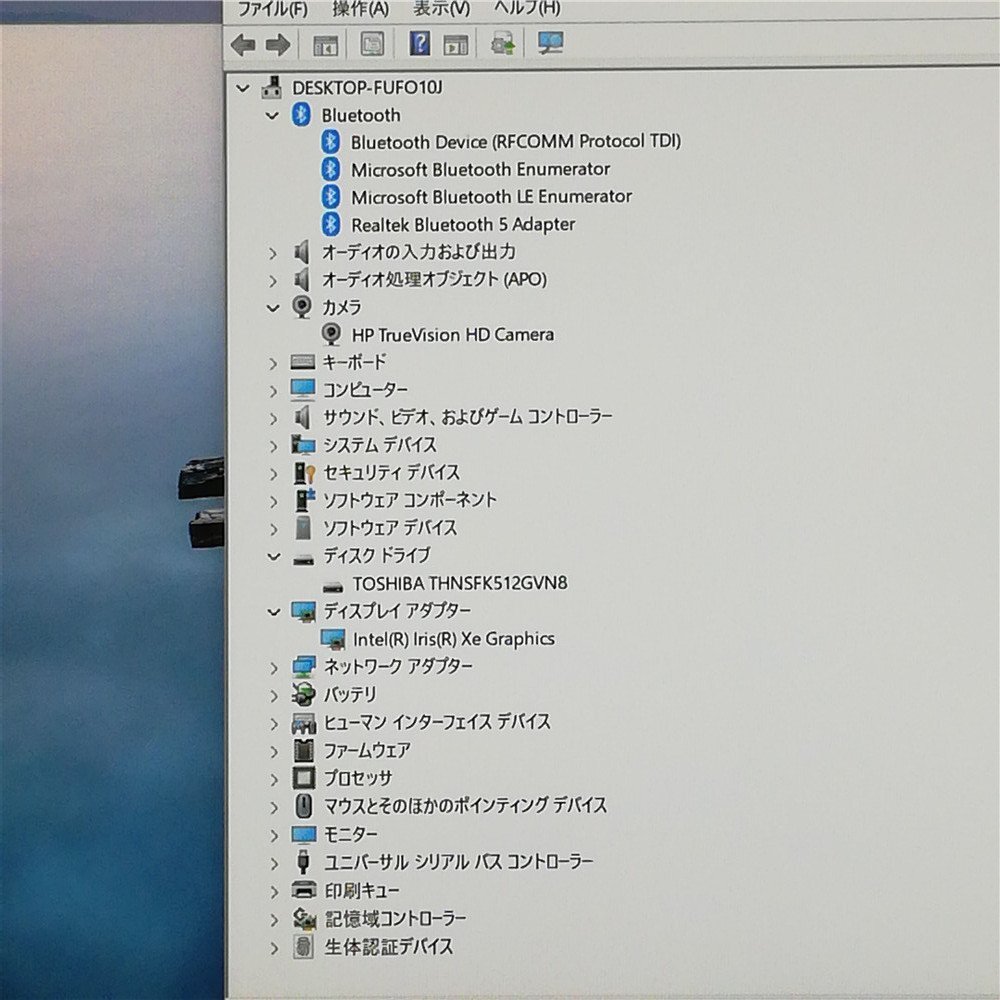Collapse the カメラ category
The image size is (1000, 1000).
[273, 309]
